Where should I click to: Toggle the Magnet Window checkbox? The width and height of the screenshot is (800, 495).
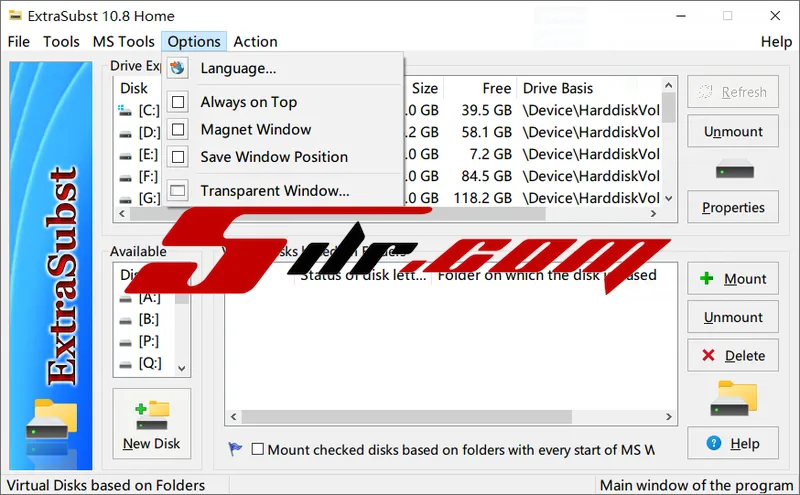pos(178,130)
